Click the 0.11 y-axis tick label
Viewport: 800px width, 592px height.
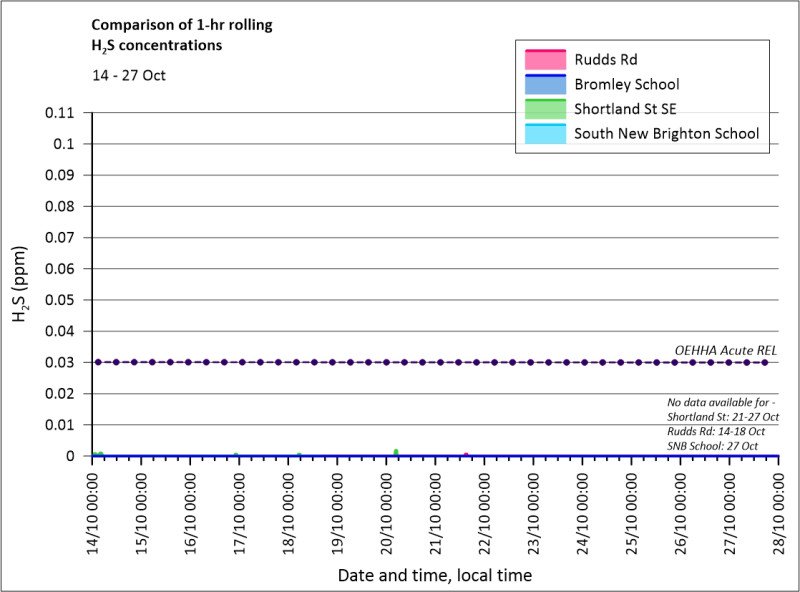click(x=60, y=113)
